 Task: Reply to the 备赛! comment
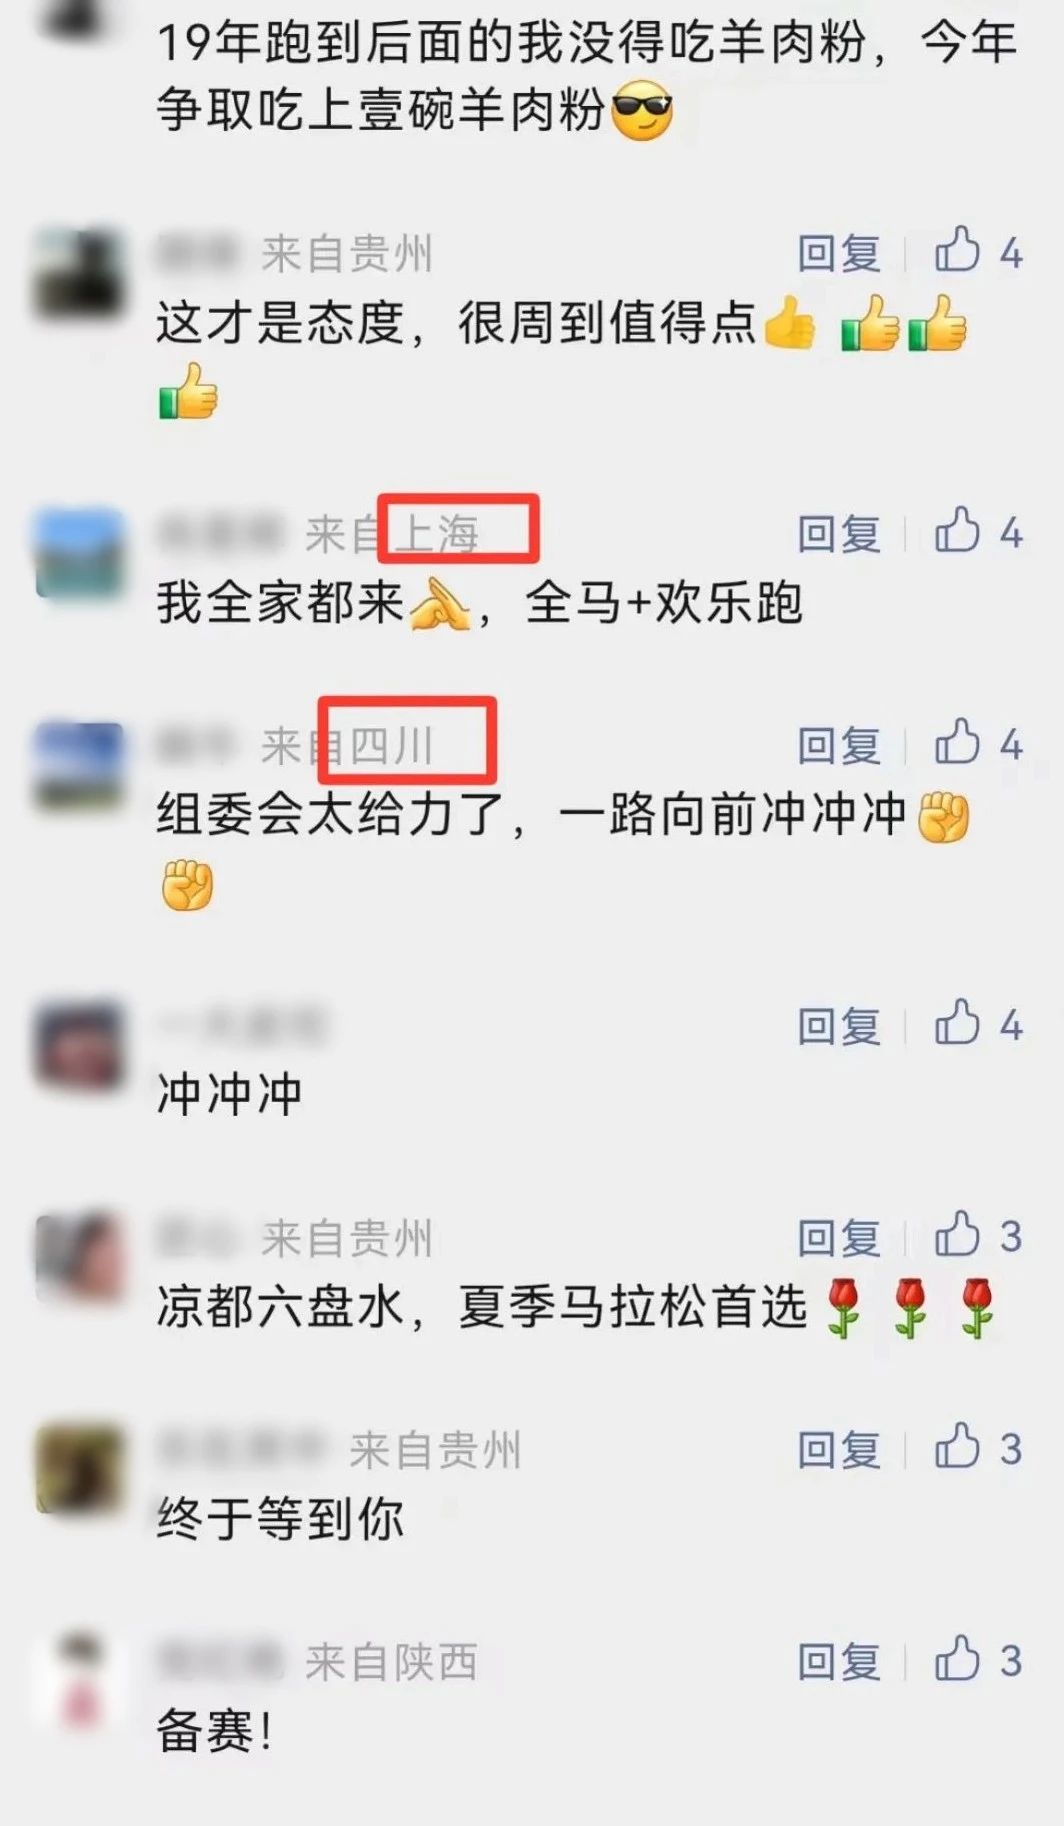839,1662
